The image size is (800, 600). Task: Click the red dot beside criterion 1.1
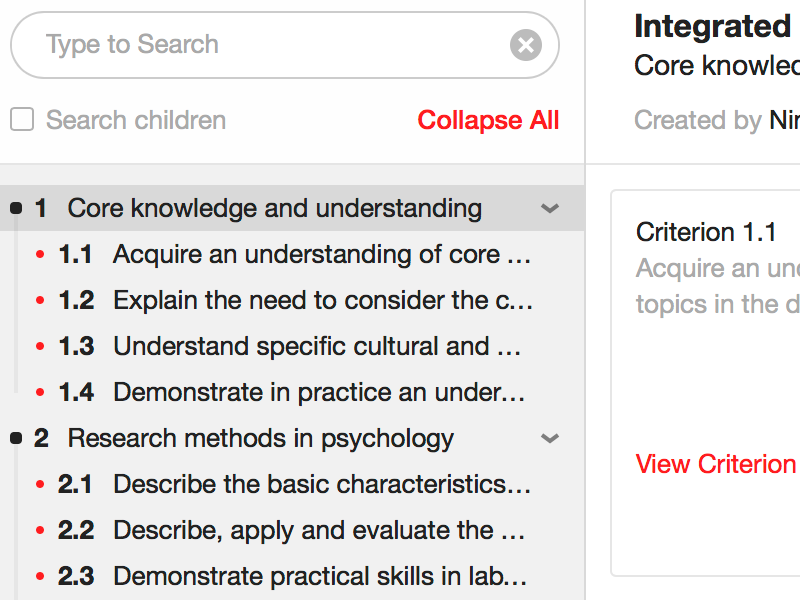tap(40, 255)
